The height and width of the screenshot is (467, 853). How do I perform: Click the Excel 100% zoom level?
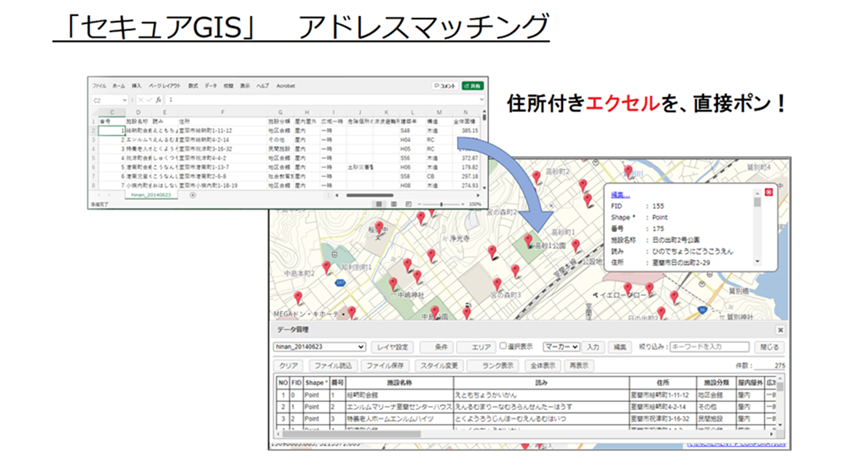(475, 204)
